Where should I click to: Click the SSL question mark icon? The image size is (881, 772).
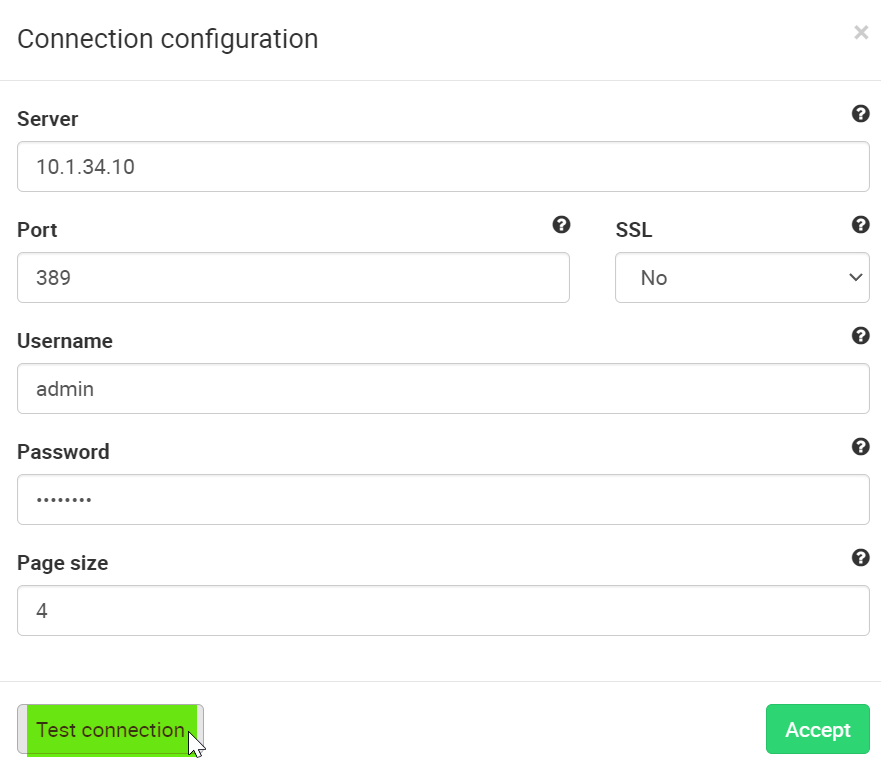860,225
